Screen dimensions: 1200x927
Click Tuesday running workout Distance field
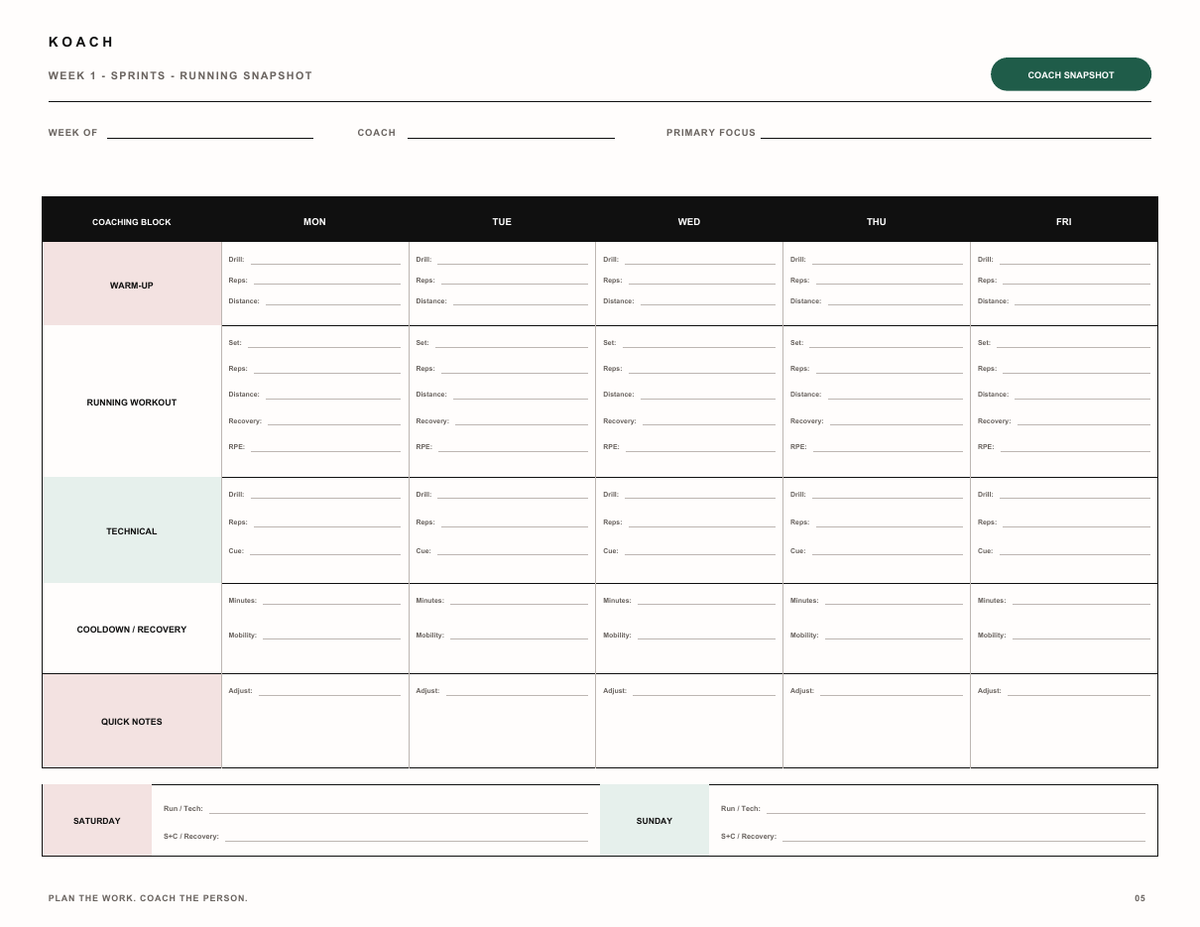pyautogui.click(x=520, y=395)
